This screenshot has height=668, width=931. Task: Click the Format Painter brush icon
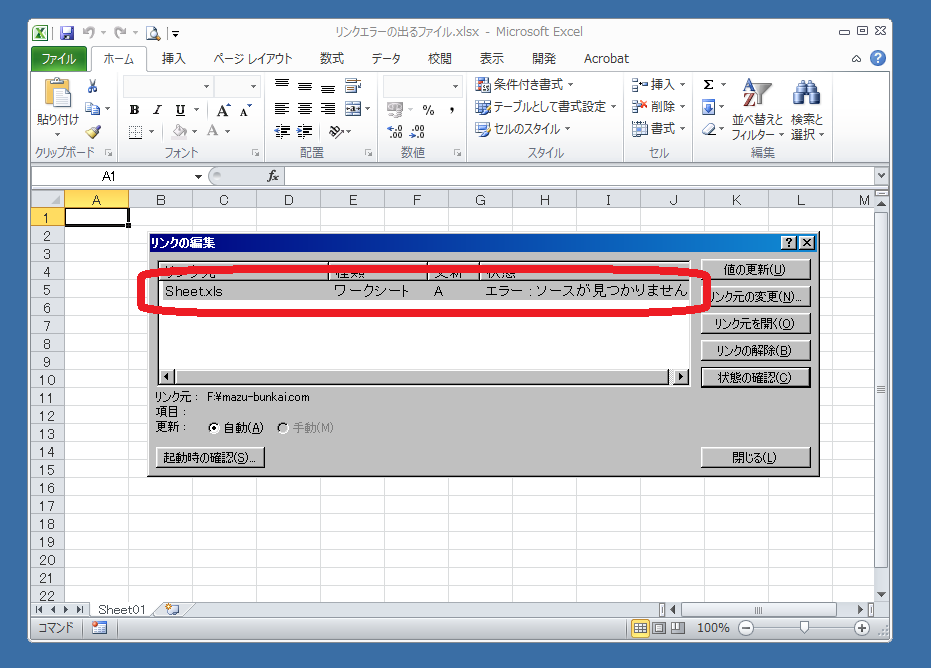[x=93, y=131]
